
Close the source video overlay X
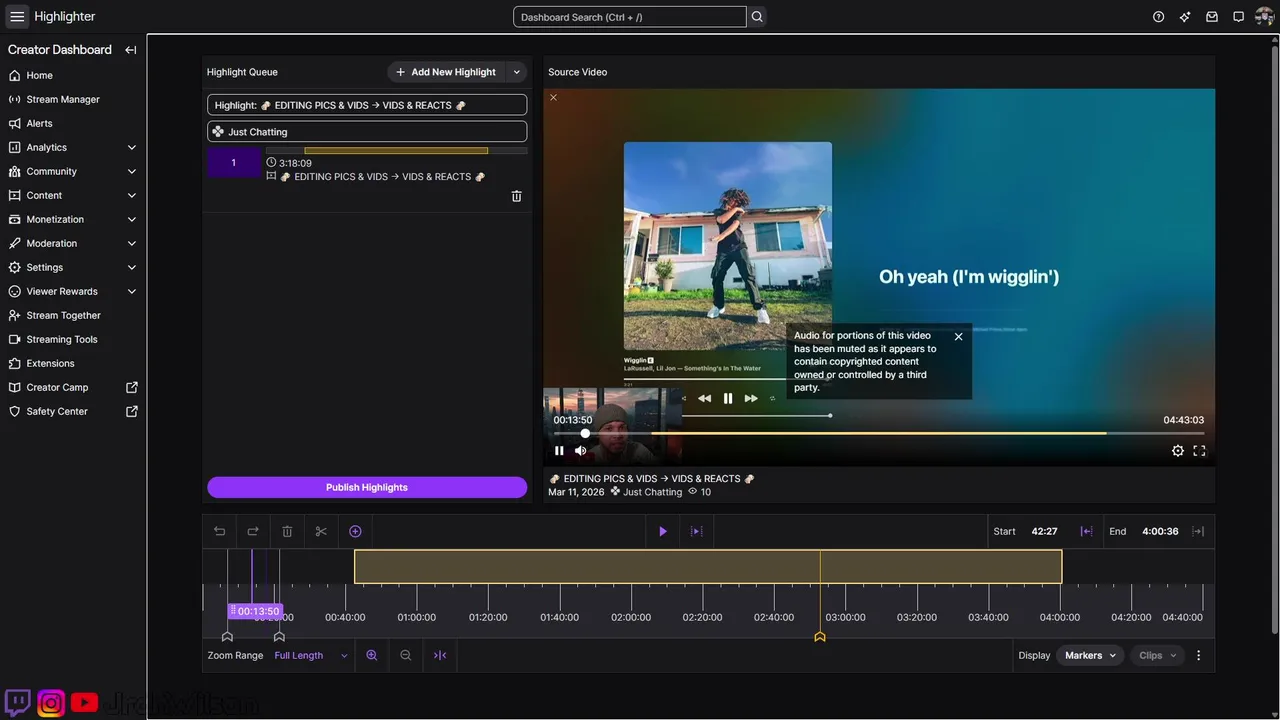(553, 97)
